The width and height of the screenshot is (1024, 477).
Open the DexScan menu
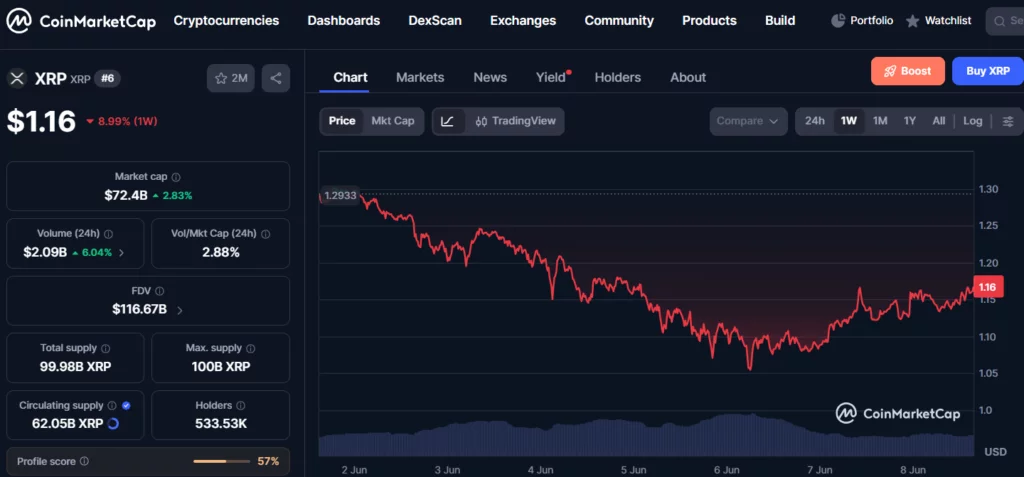(435, 21)
